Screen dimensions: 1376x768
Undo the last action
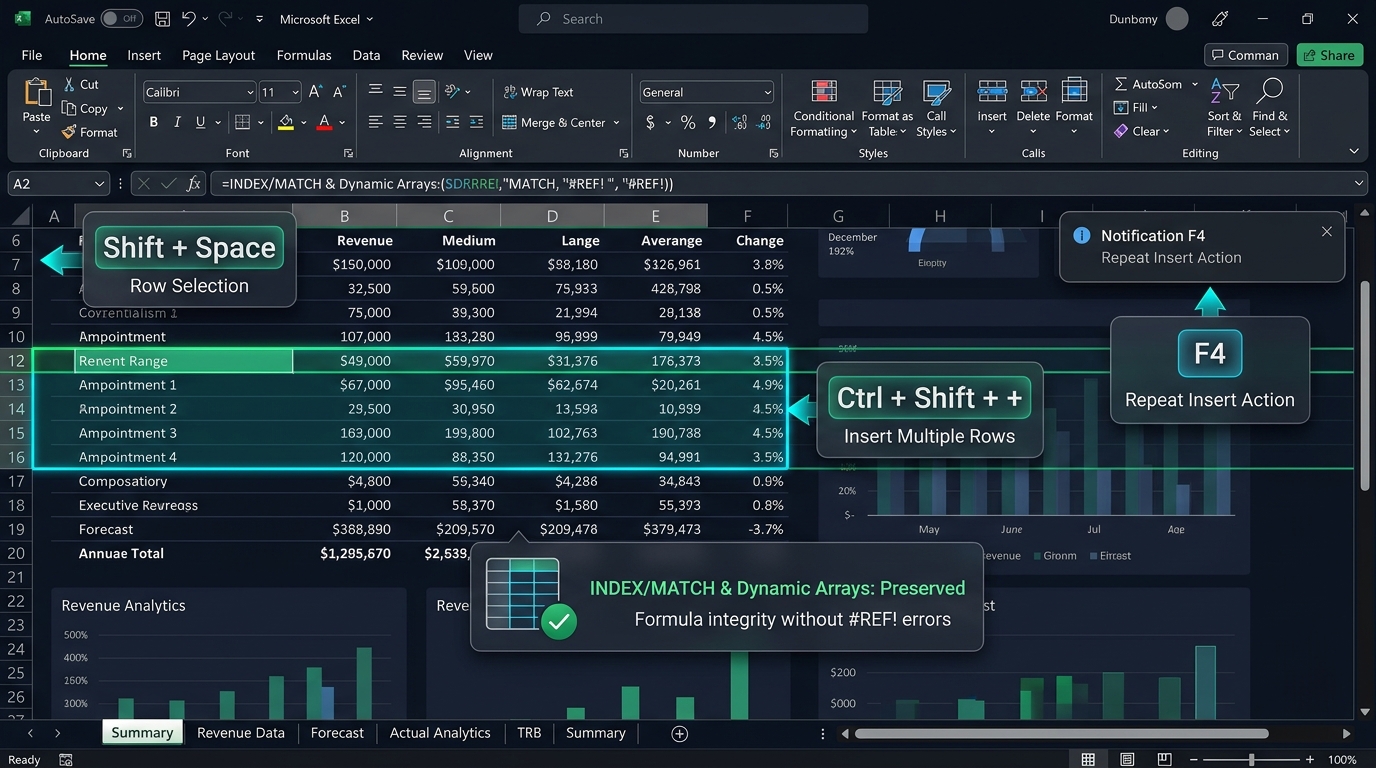189,19
